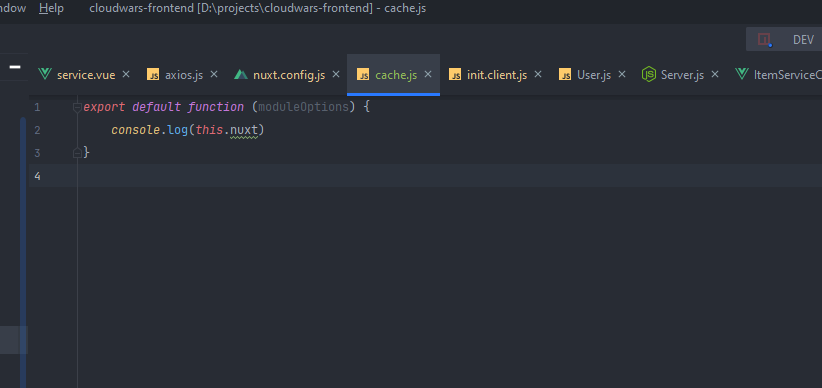Viewport: 822px width, 388px height.
Task: Open the Server.js tab
Action: (x=682, y=75)
